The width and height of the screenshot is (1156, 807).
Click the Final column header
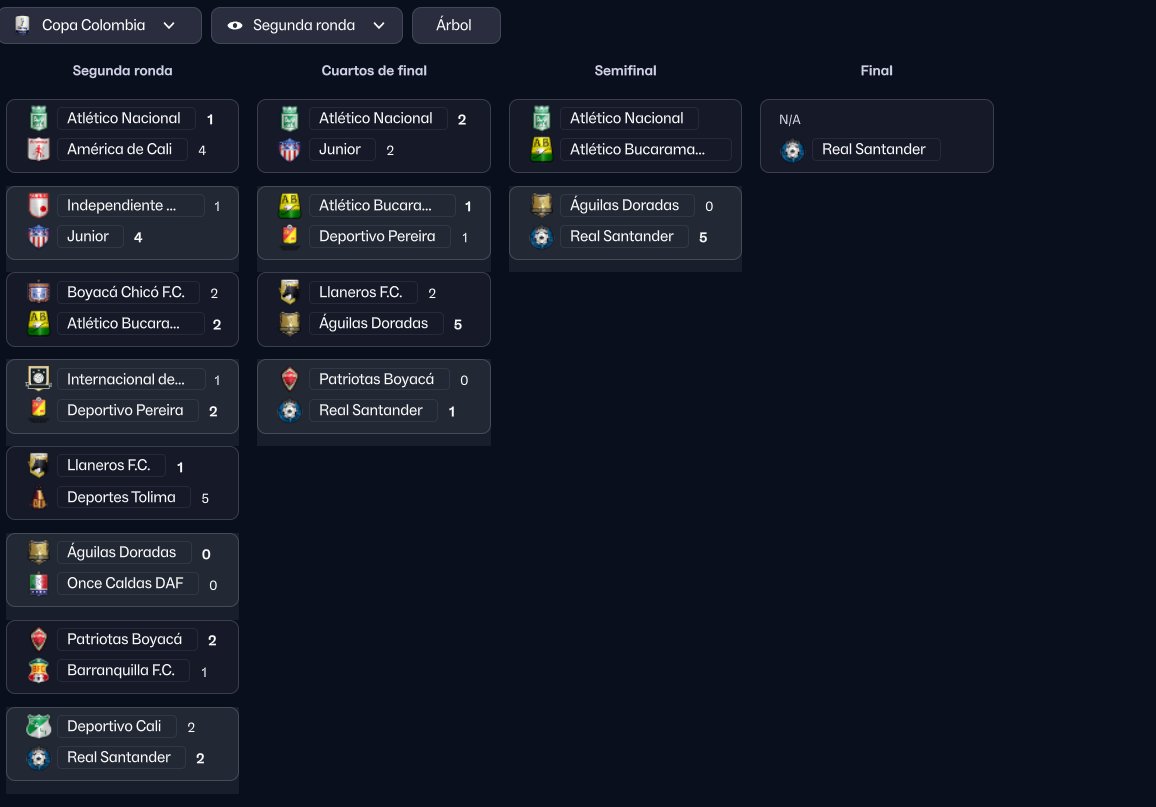pyautogui.click(x=877, y=71)
